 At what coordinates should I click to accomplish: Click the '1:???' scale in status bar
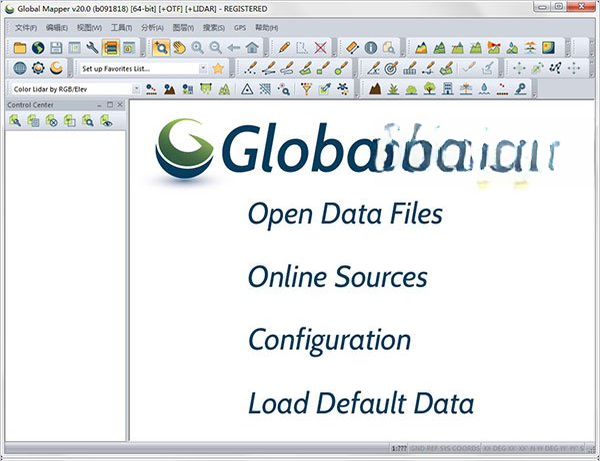point(399,448)
